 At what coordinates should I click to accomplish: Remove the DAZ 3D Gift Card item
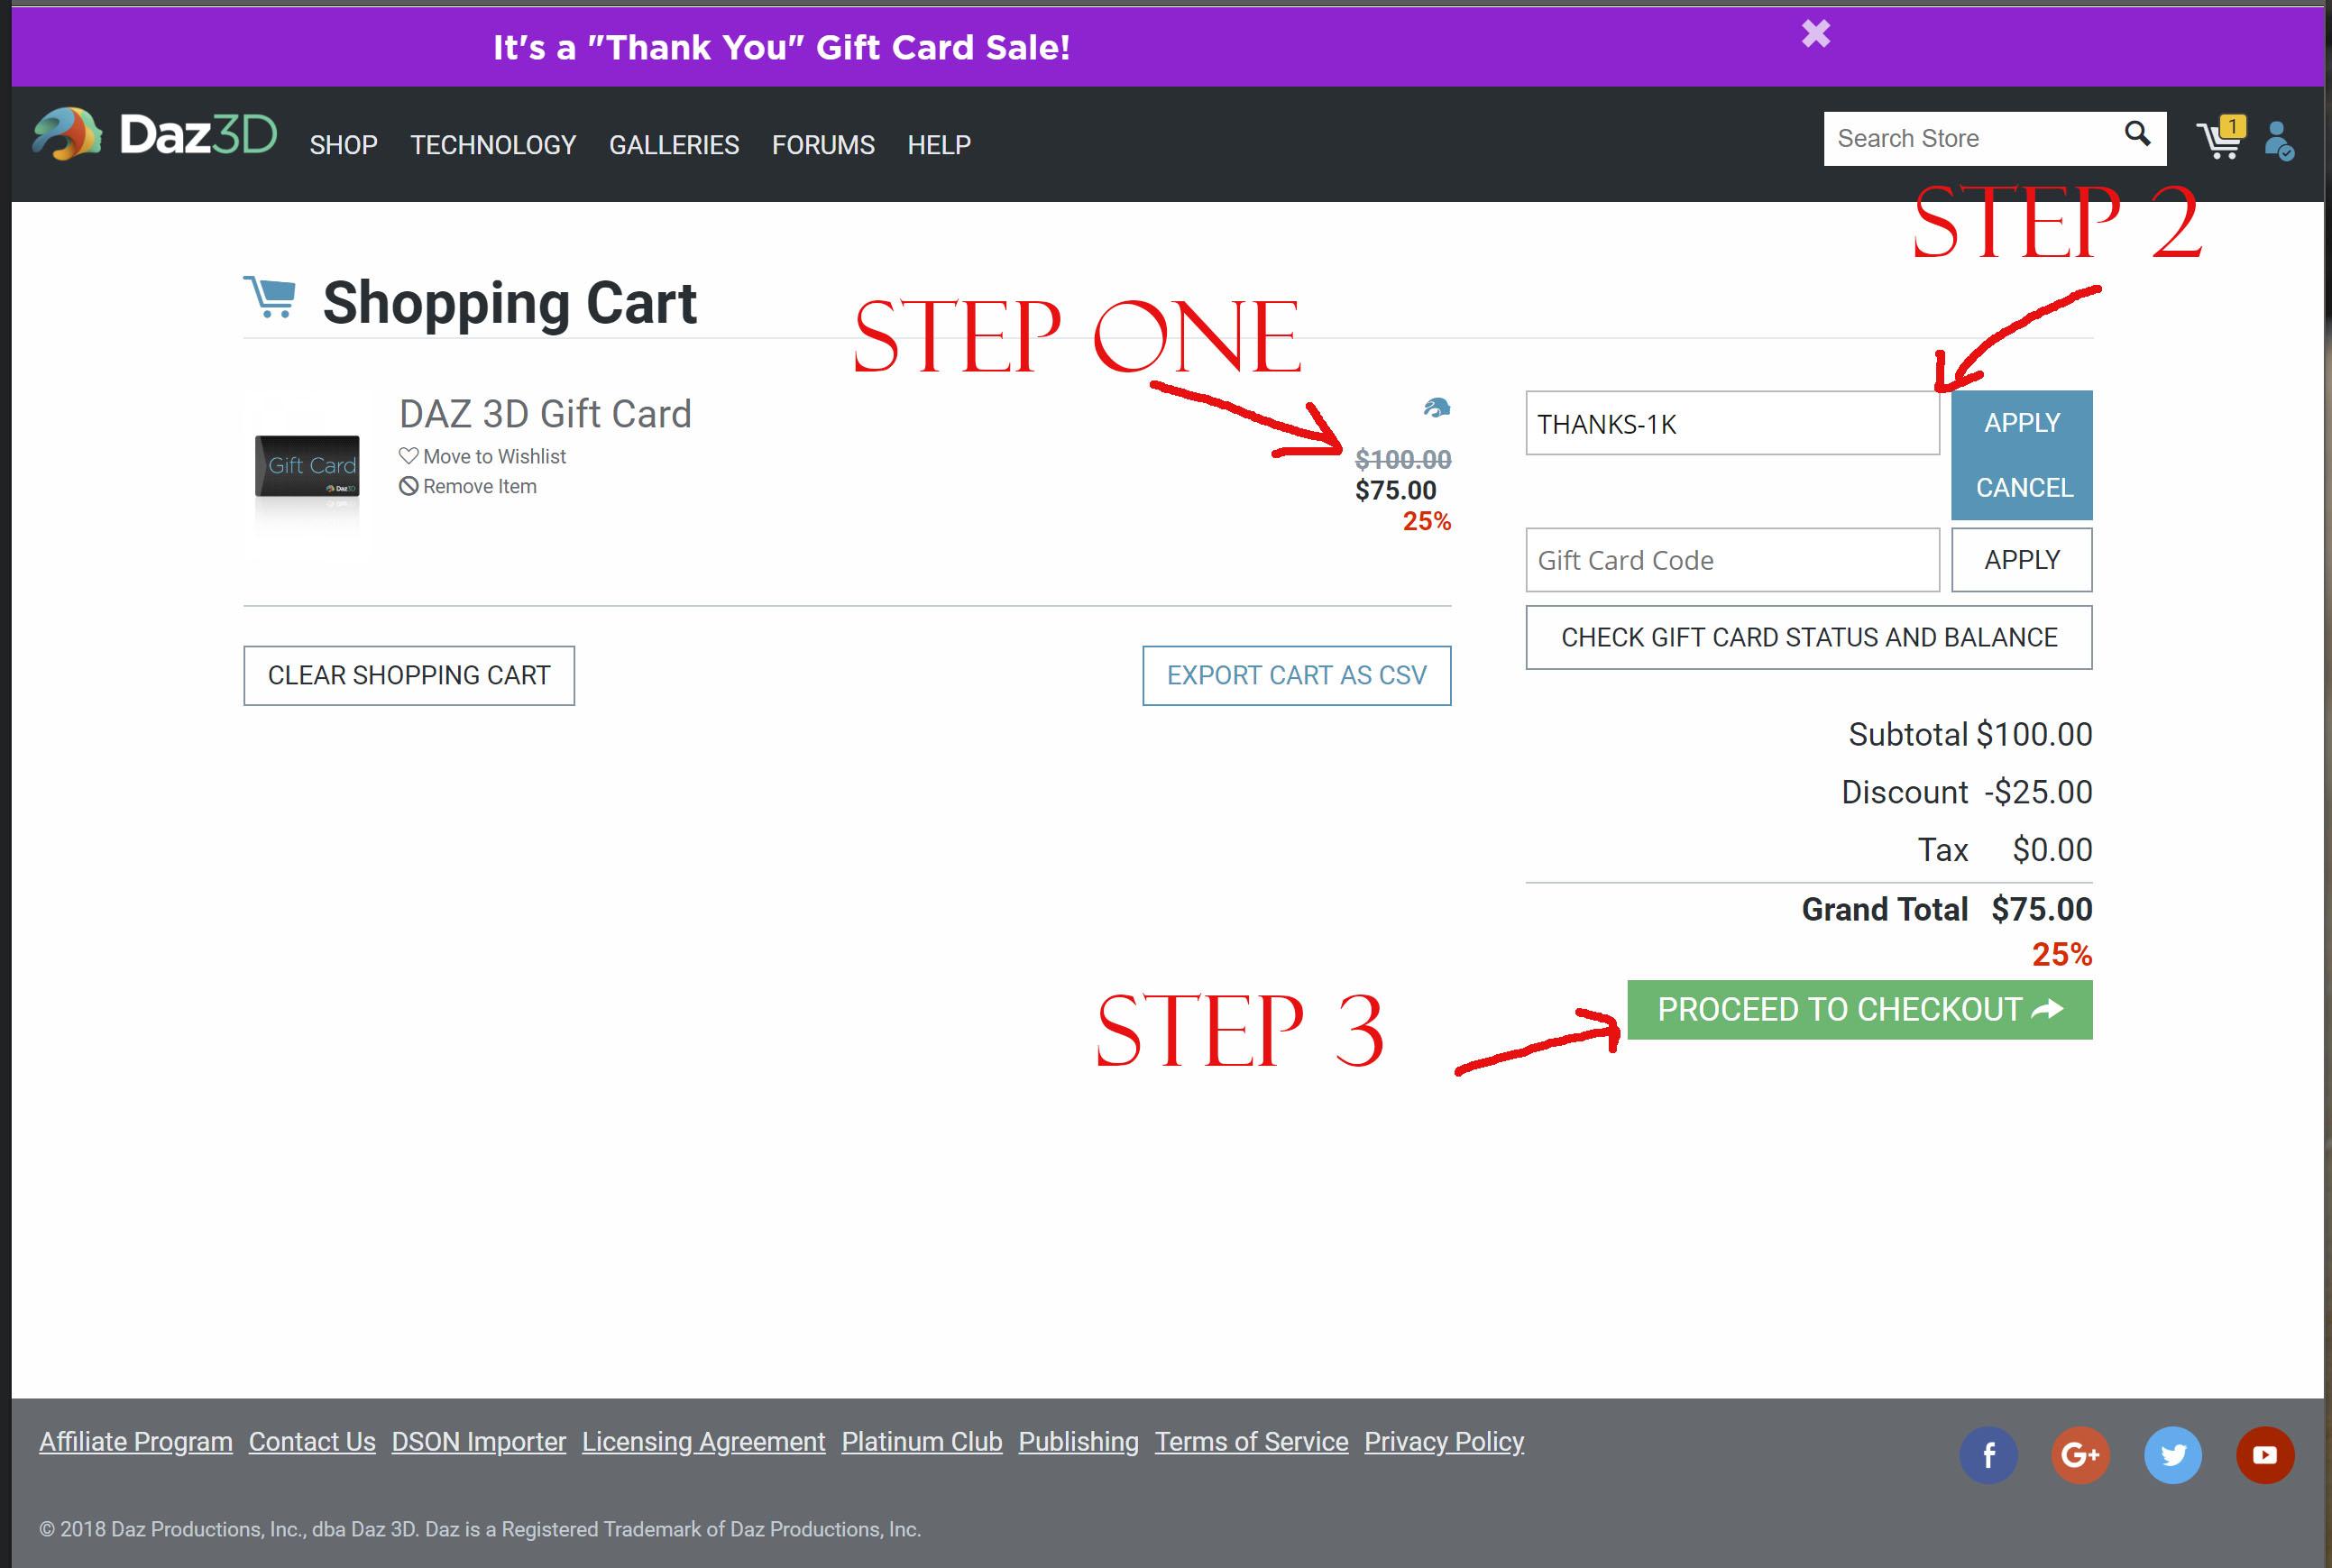(x=409, y=486)
